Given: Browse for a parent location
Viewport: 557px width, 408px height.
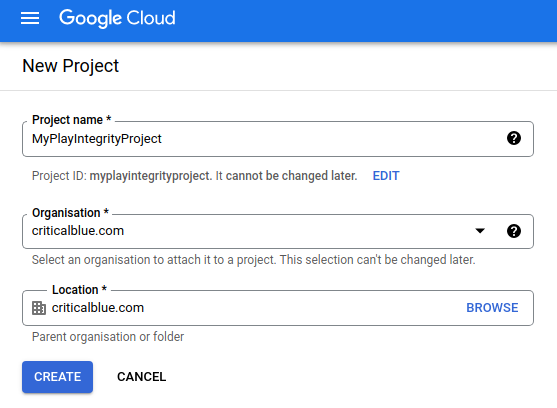Looking at the screenshot, I should pos(492,308).
